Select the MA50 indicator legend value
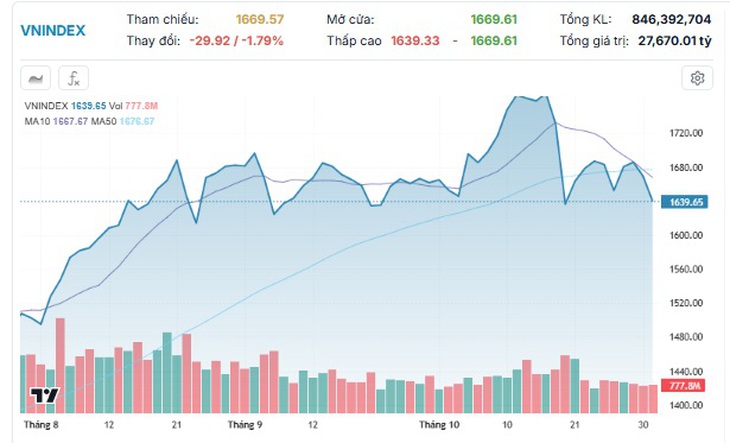Screen dimensions: 730x443 (137, 121)
